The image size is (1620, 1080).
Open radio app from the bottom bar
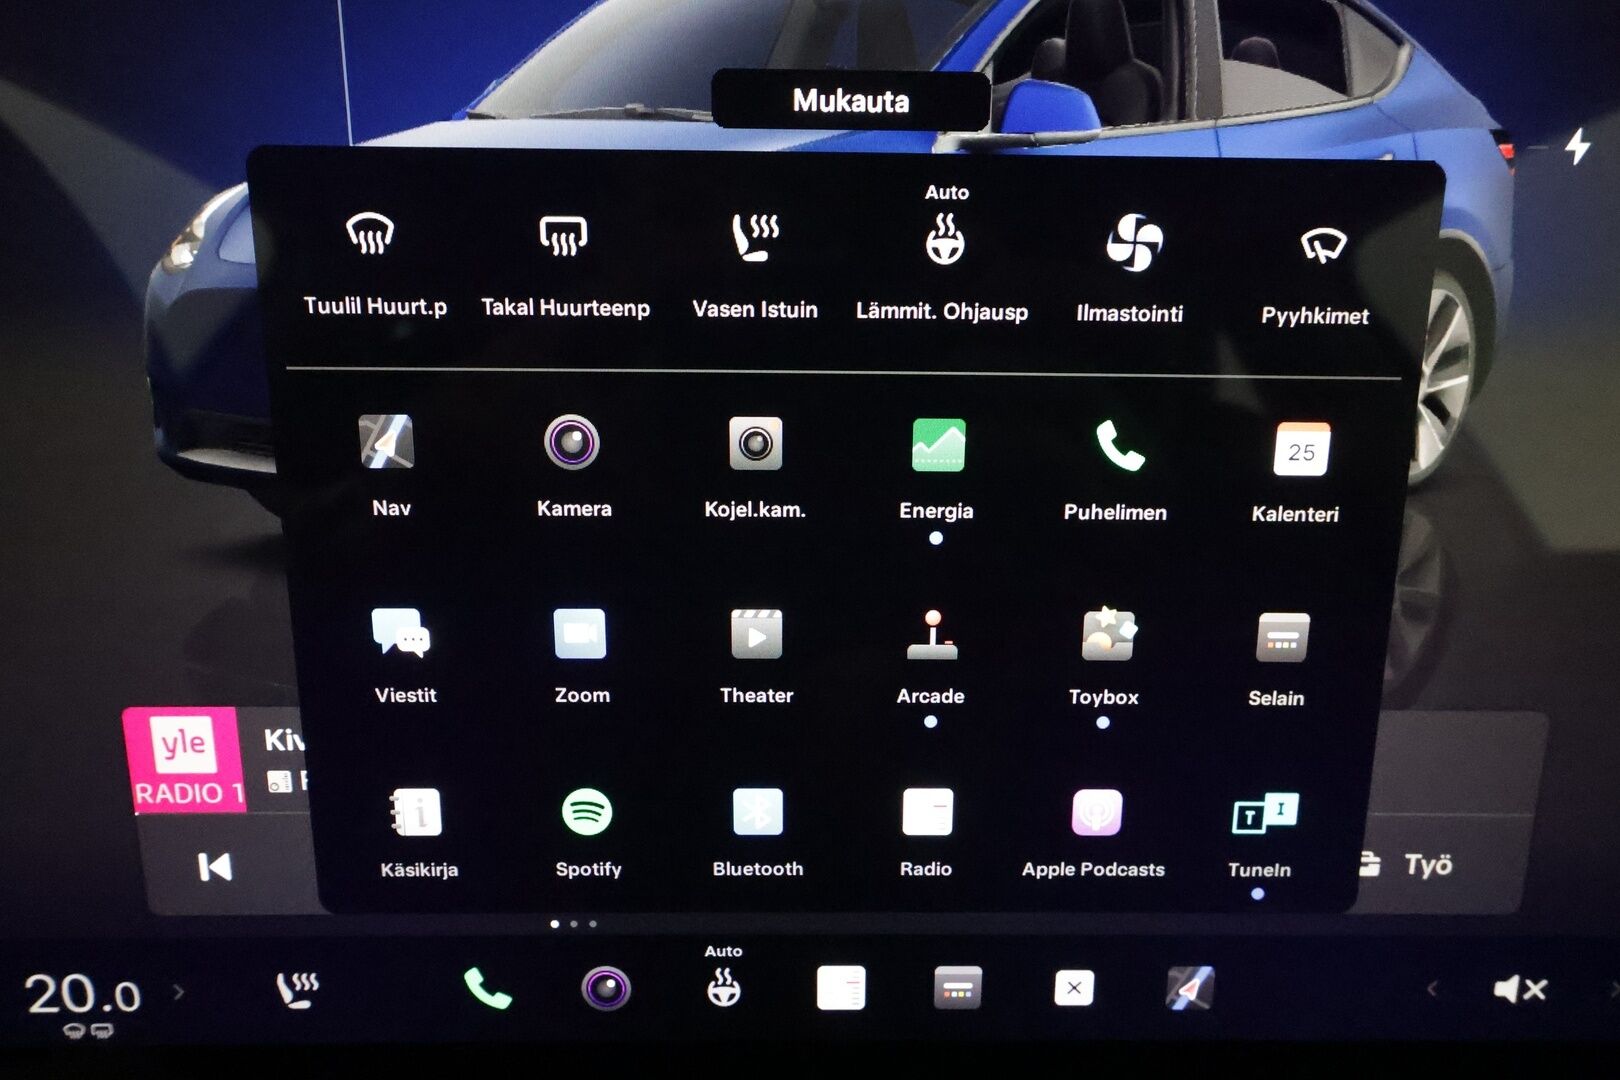tap(841, 988)
